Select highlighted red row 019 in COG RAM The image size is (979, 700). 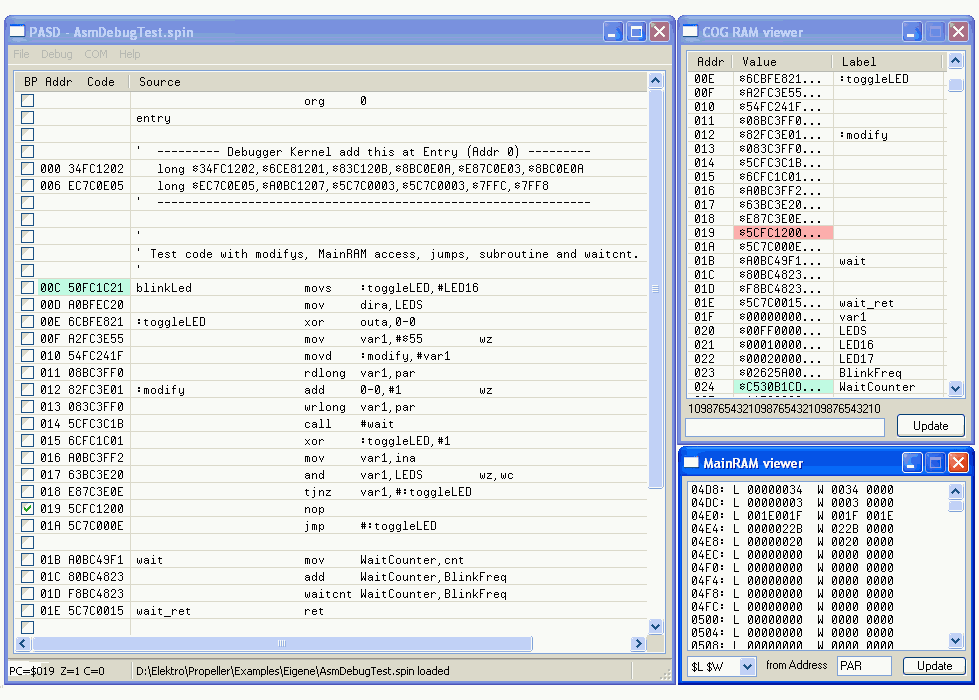tap(783, 233)
